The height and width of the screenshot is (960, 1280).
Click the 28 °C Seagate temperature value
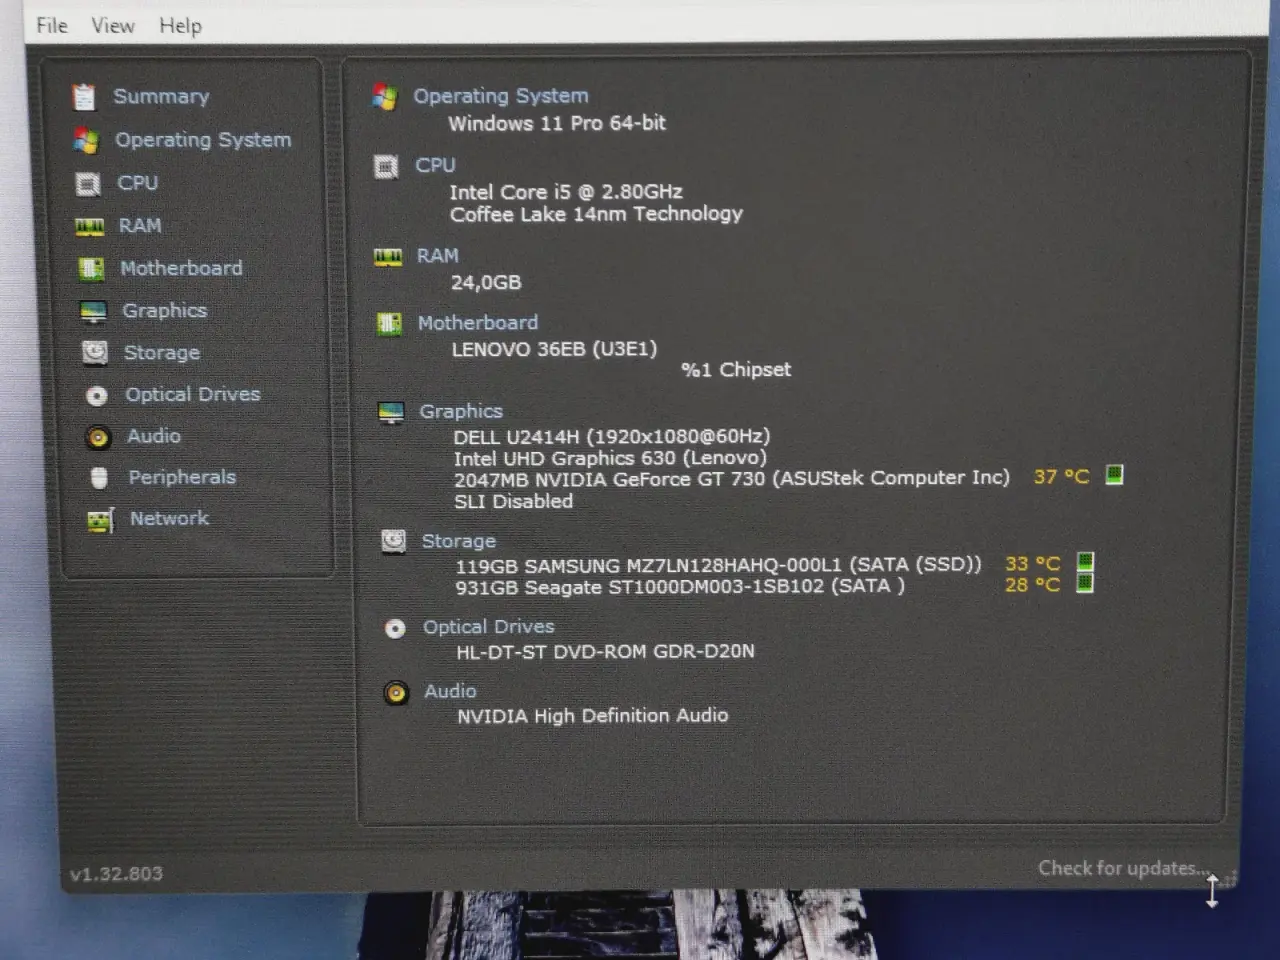1032,585
